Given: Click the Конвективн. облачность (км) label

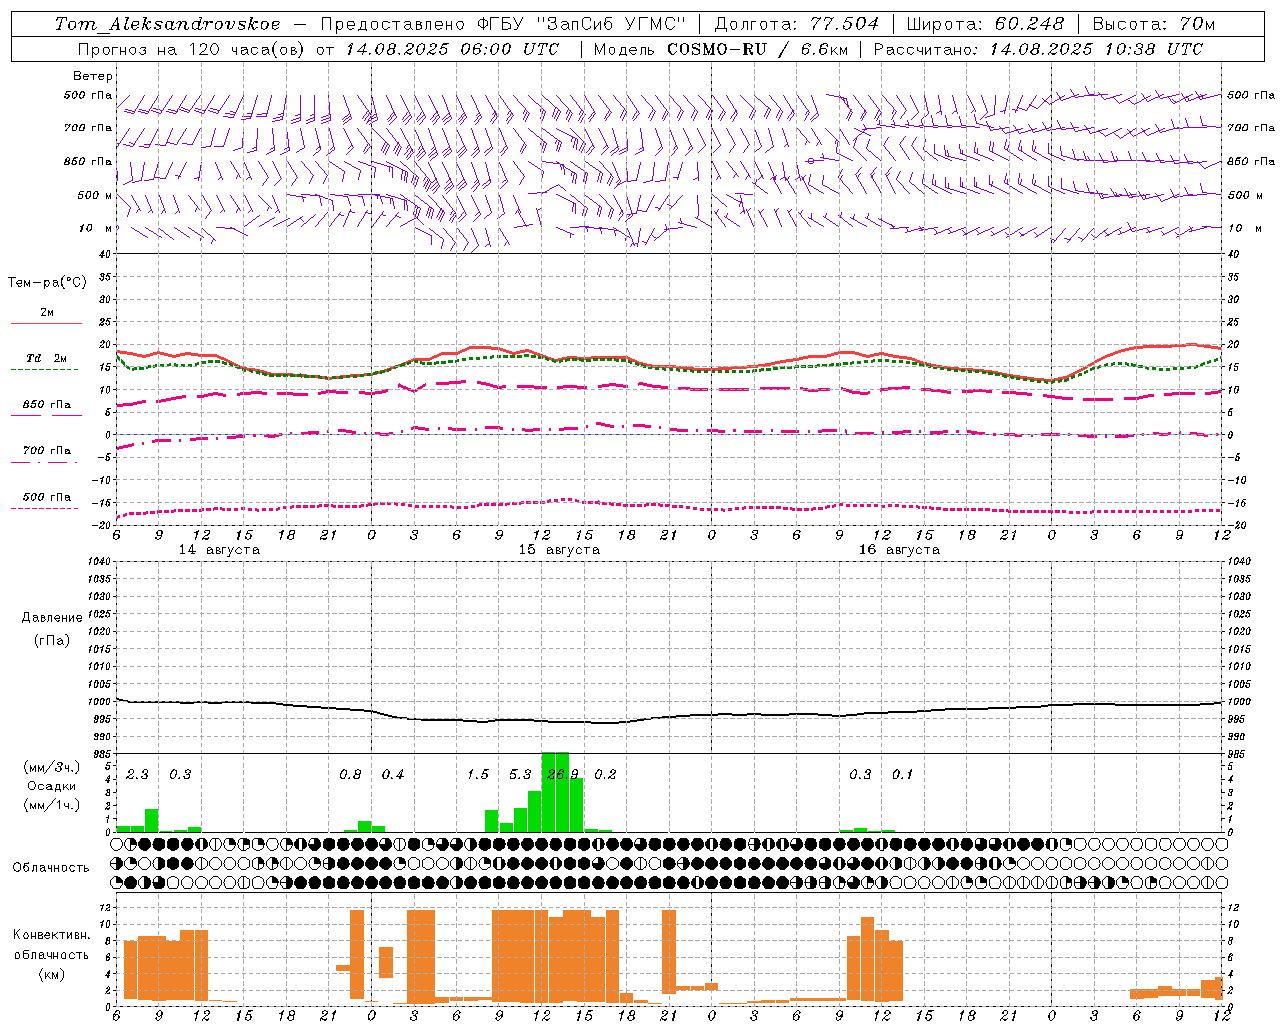Looking at the screenshot, I should tap(52, 954).
